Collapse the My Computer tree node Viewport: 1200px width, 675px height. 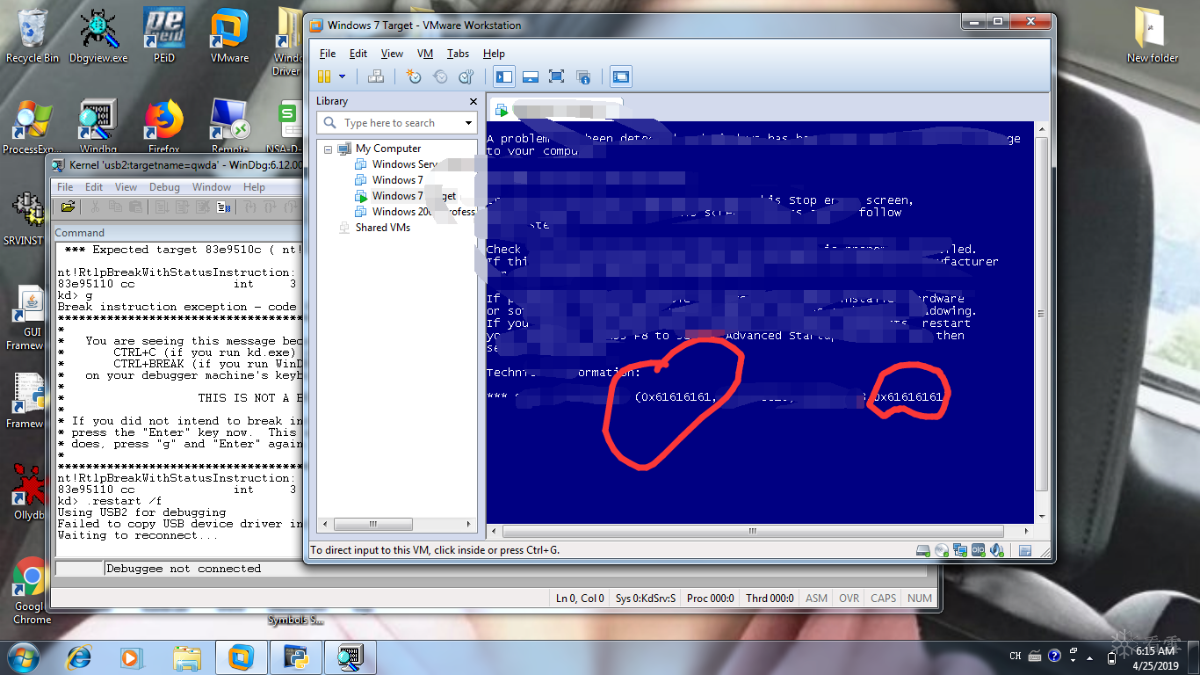pyautogui.click(x=328, y=148)
